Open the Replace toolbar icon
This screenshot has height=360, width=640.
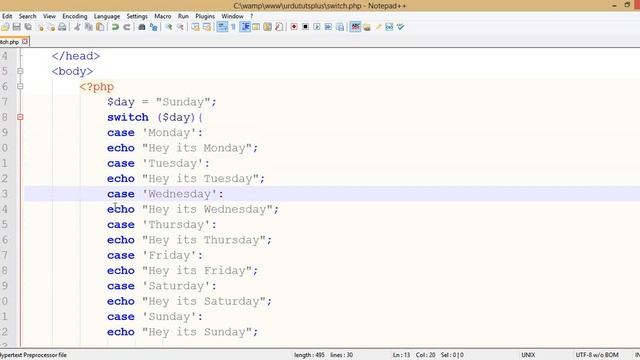pos(153,27)
